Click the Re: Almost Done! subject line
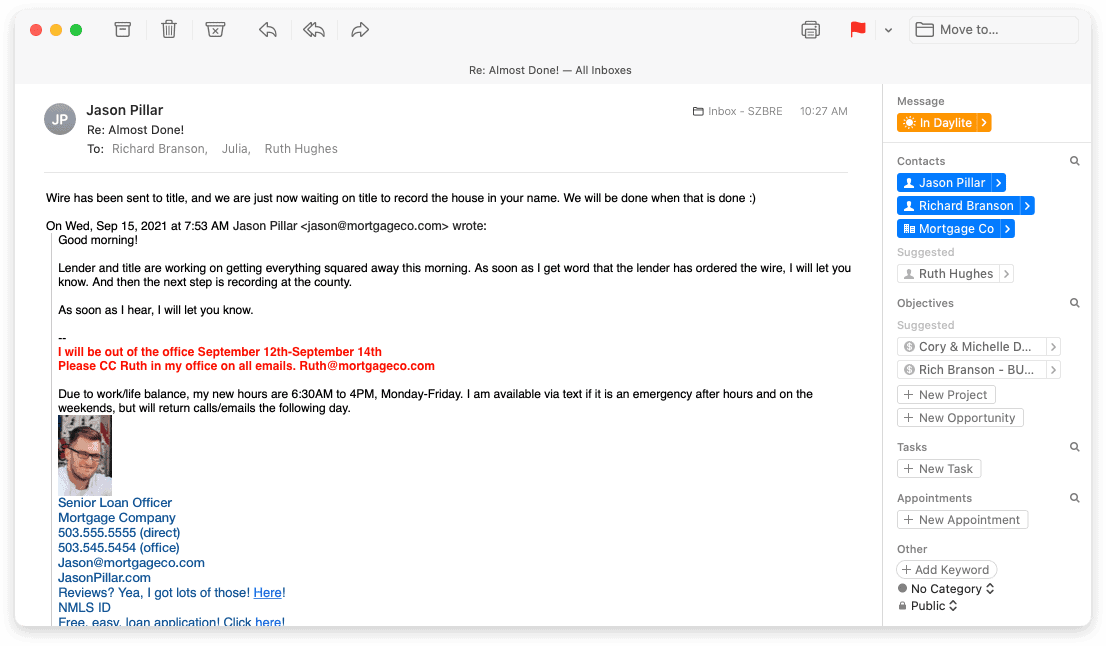 coord(135,130)
